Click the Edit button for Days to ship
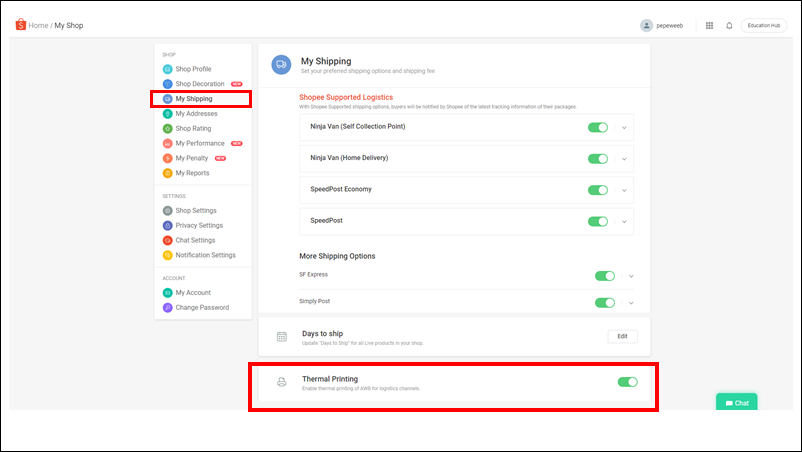 tap(622, 336)
